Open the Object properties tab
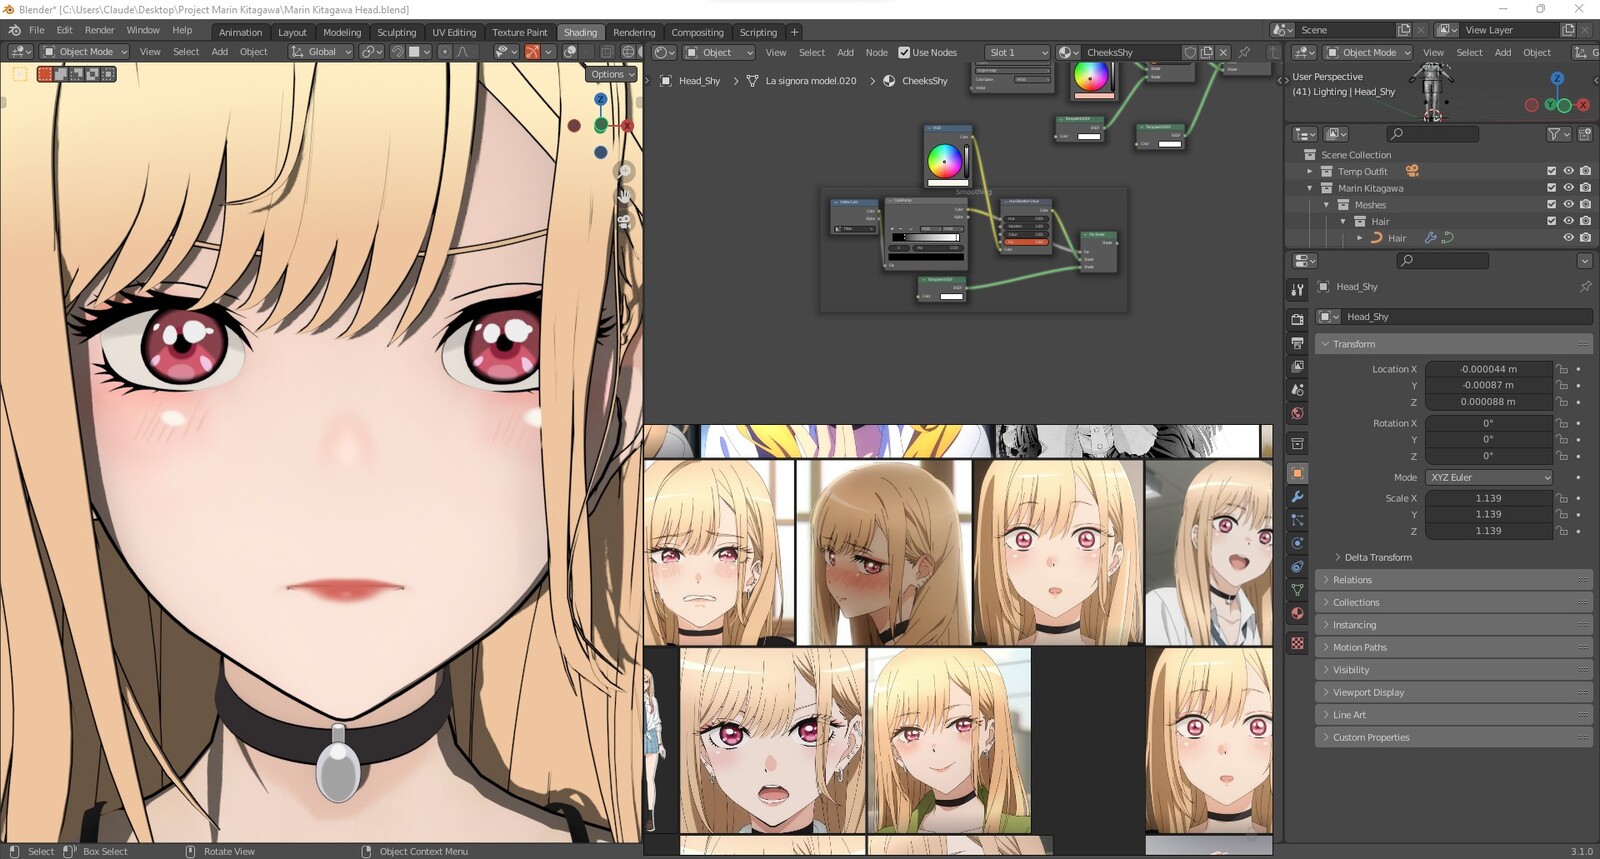 [1297, 473]
